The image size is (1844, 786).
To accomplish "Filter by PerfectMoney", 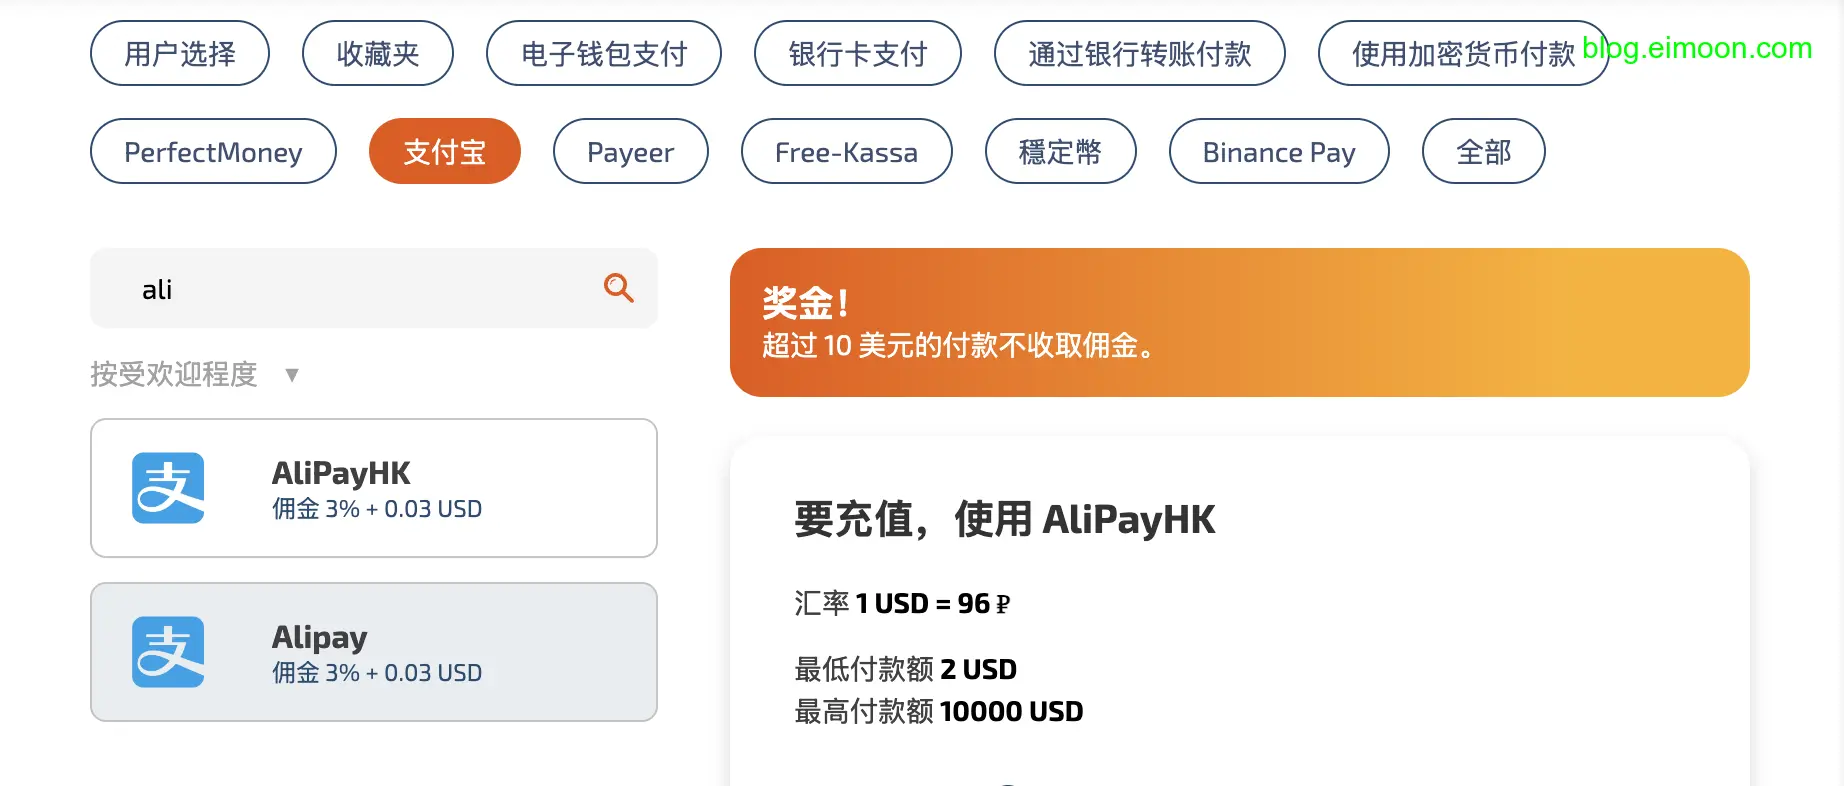I will pos(213,152).
